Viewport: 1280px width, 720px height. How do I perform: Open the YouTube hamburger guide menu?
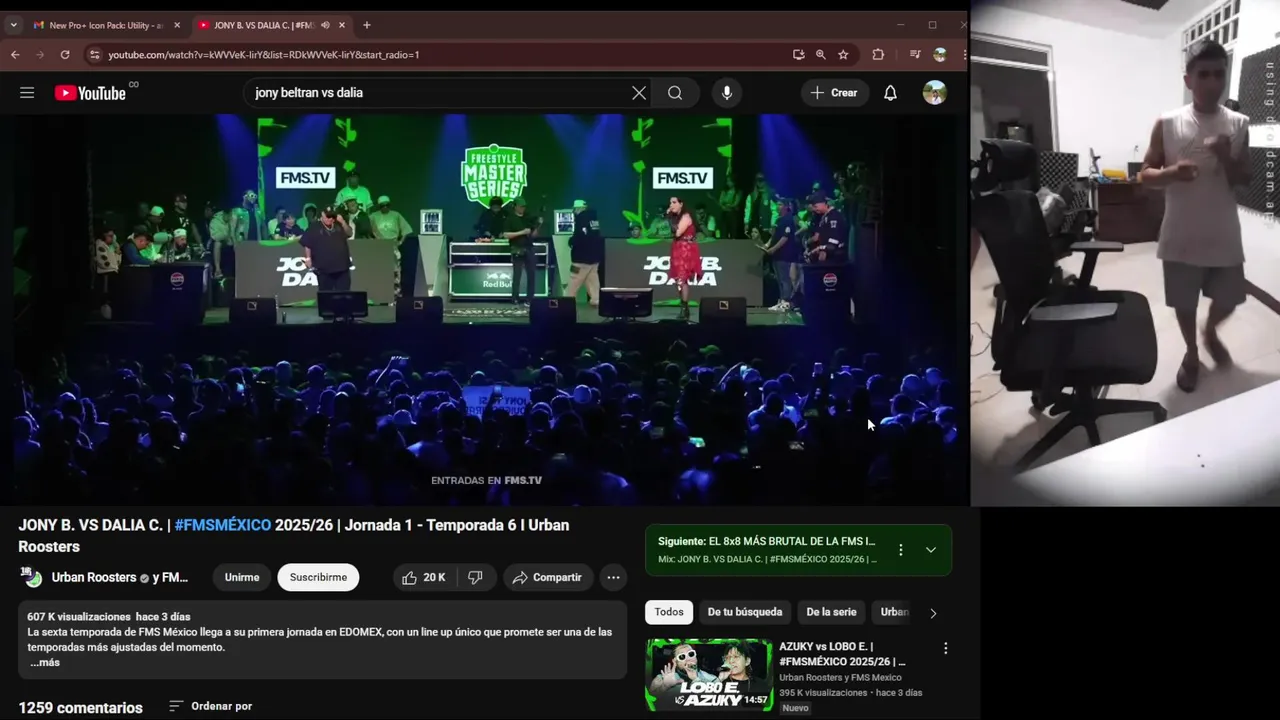[x=27, y=93]
